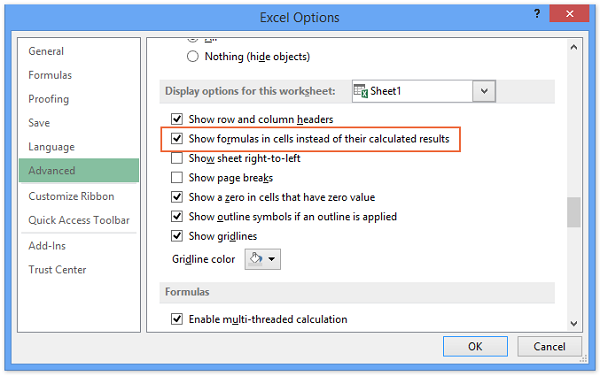This screenshot has height=376, width=600.
Task: Click the Cancel button
Action: point(549,347)
